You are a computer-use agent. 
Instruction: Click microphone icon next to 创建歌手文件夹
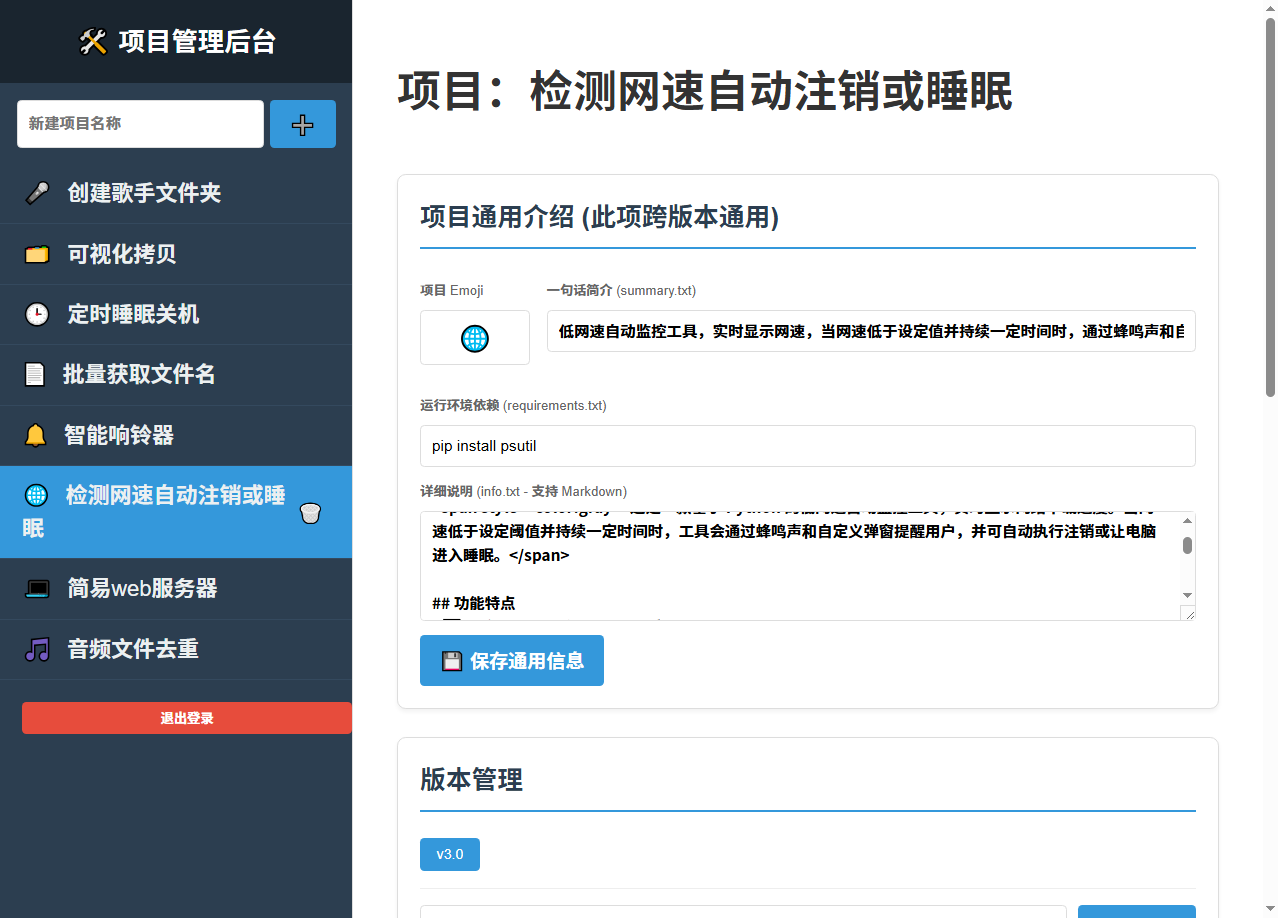pyautogui.click(x=37, y=193)
